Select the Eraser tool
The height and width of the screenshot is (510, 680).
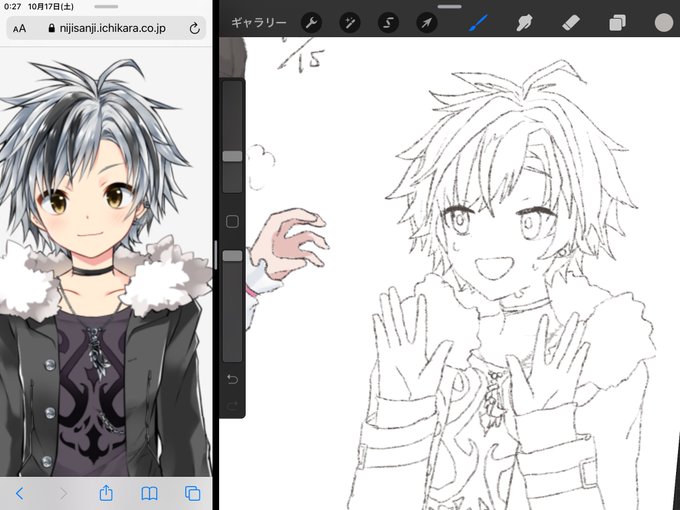571,23
